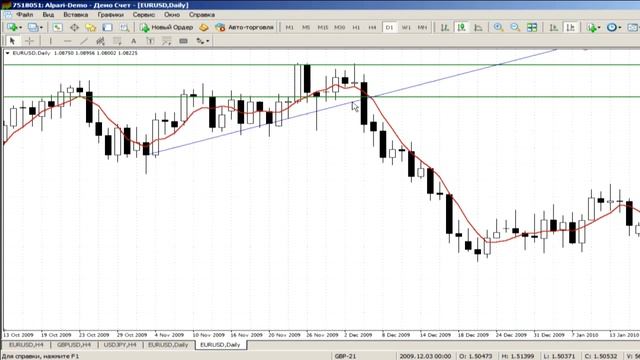Image resolution: width=640 pixels, height=360 pixels.
Task: Switch to the inactive EURUSD,Daily tab
Action: pos(168,345)
